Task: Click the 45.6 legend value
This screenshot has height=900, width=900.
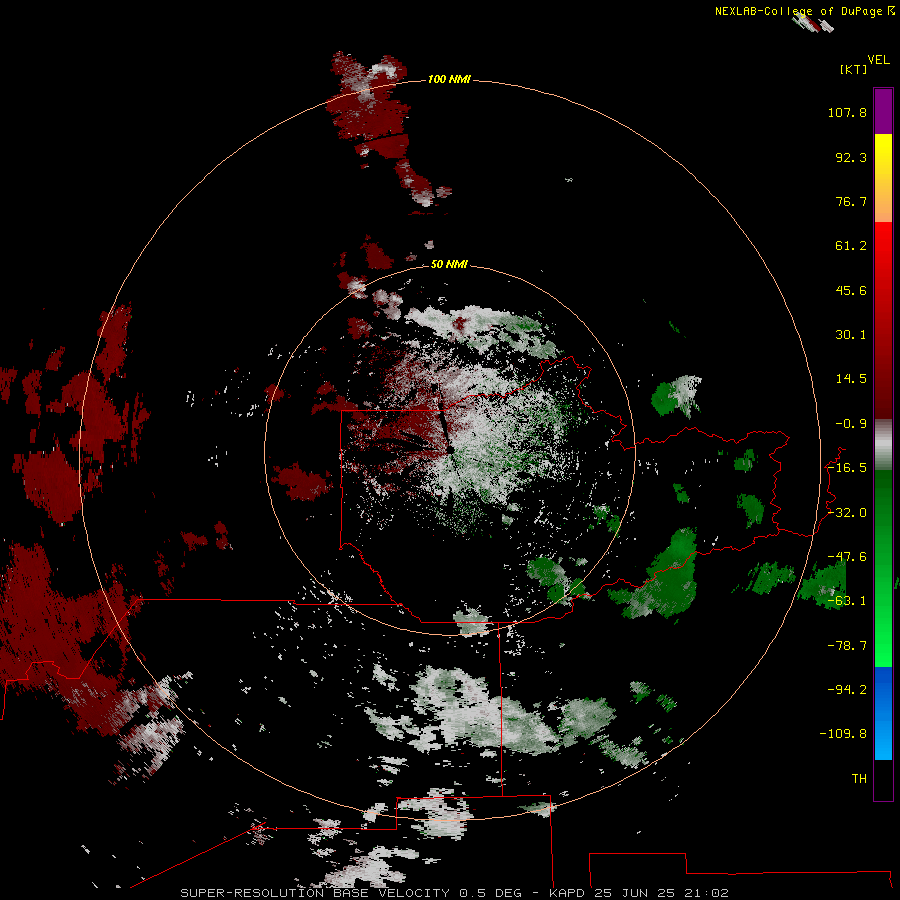Action: pyautogui.click(x=851, y=290)
